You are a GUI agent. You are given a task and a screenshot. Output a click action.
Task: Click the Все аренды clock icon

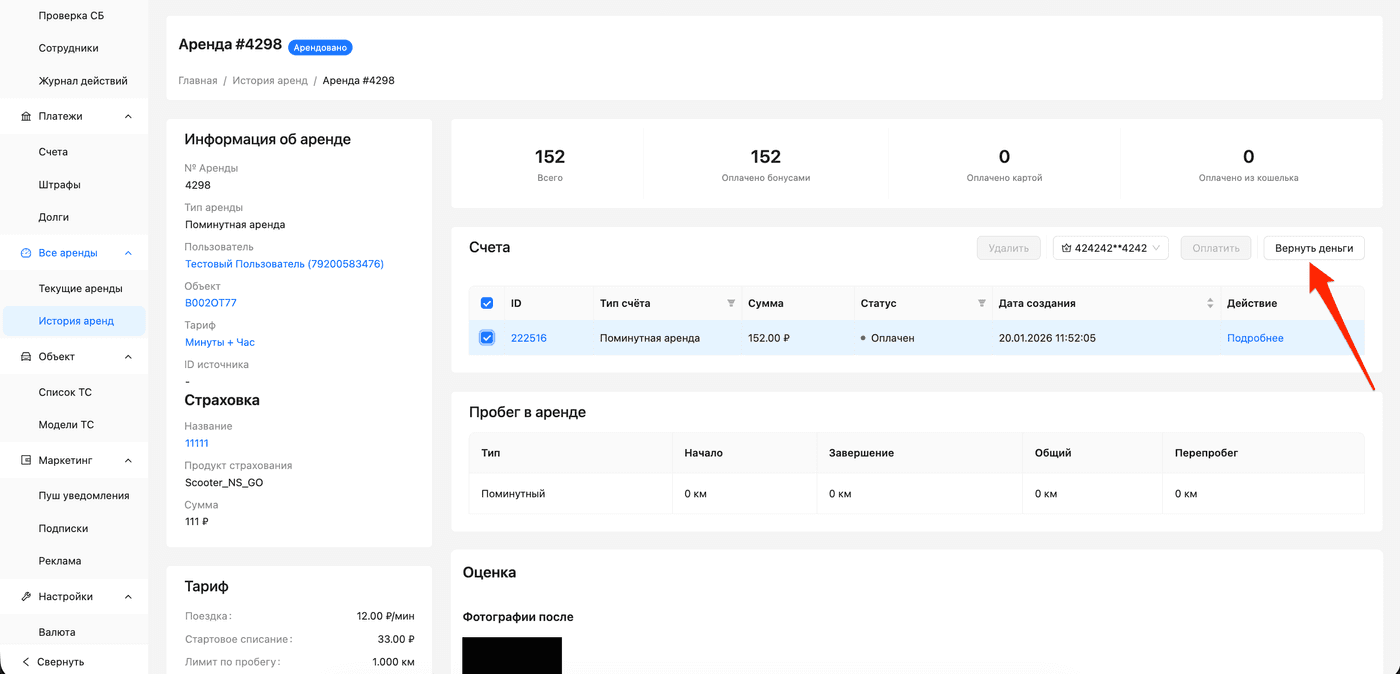[x=26, y=253]
